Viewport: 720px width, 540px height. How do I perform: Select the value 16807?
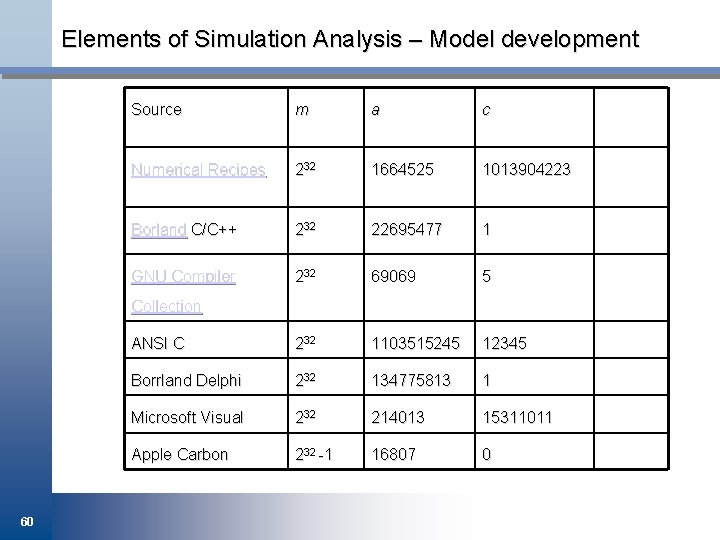pos(394,455)
